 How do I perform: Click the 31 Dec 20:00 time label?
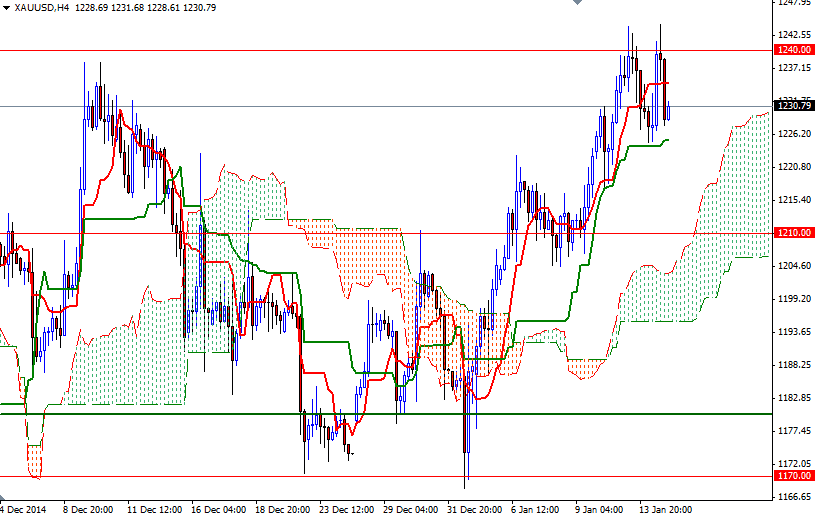475,508
